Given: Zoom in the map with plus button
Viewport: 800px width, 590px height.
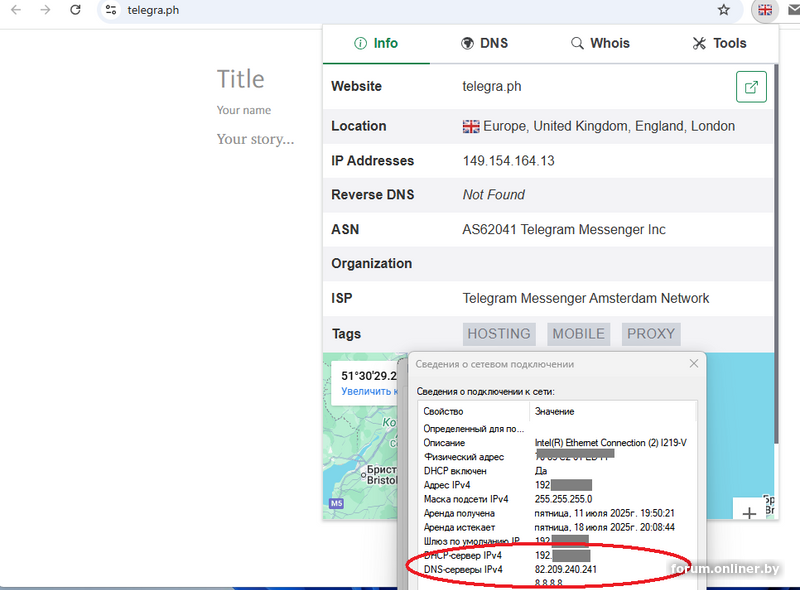Looking at the screenshot, I should coord(749,512).
